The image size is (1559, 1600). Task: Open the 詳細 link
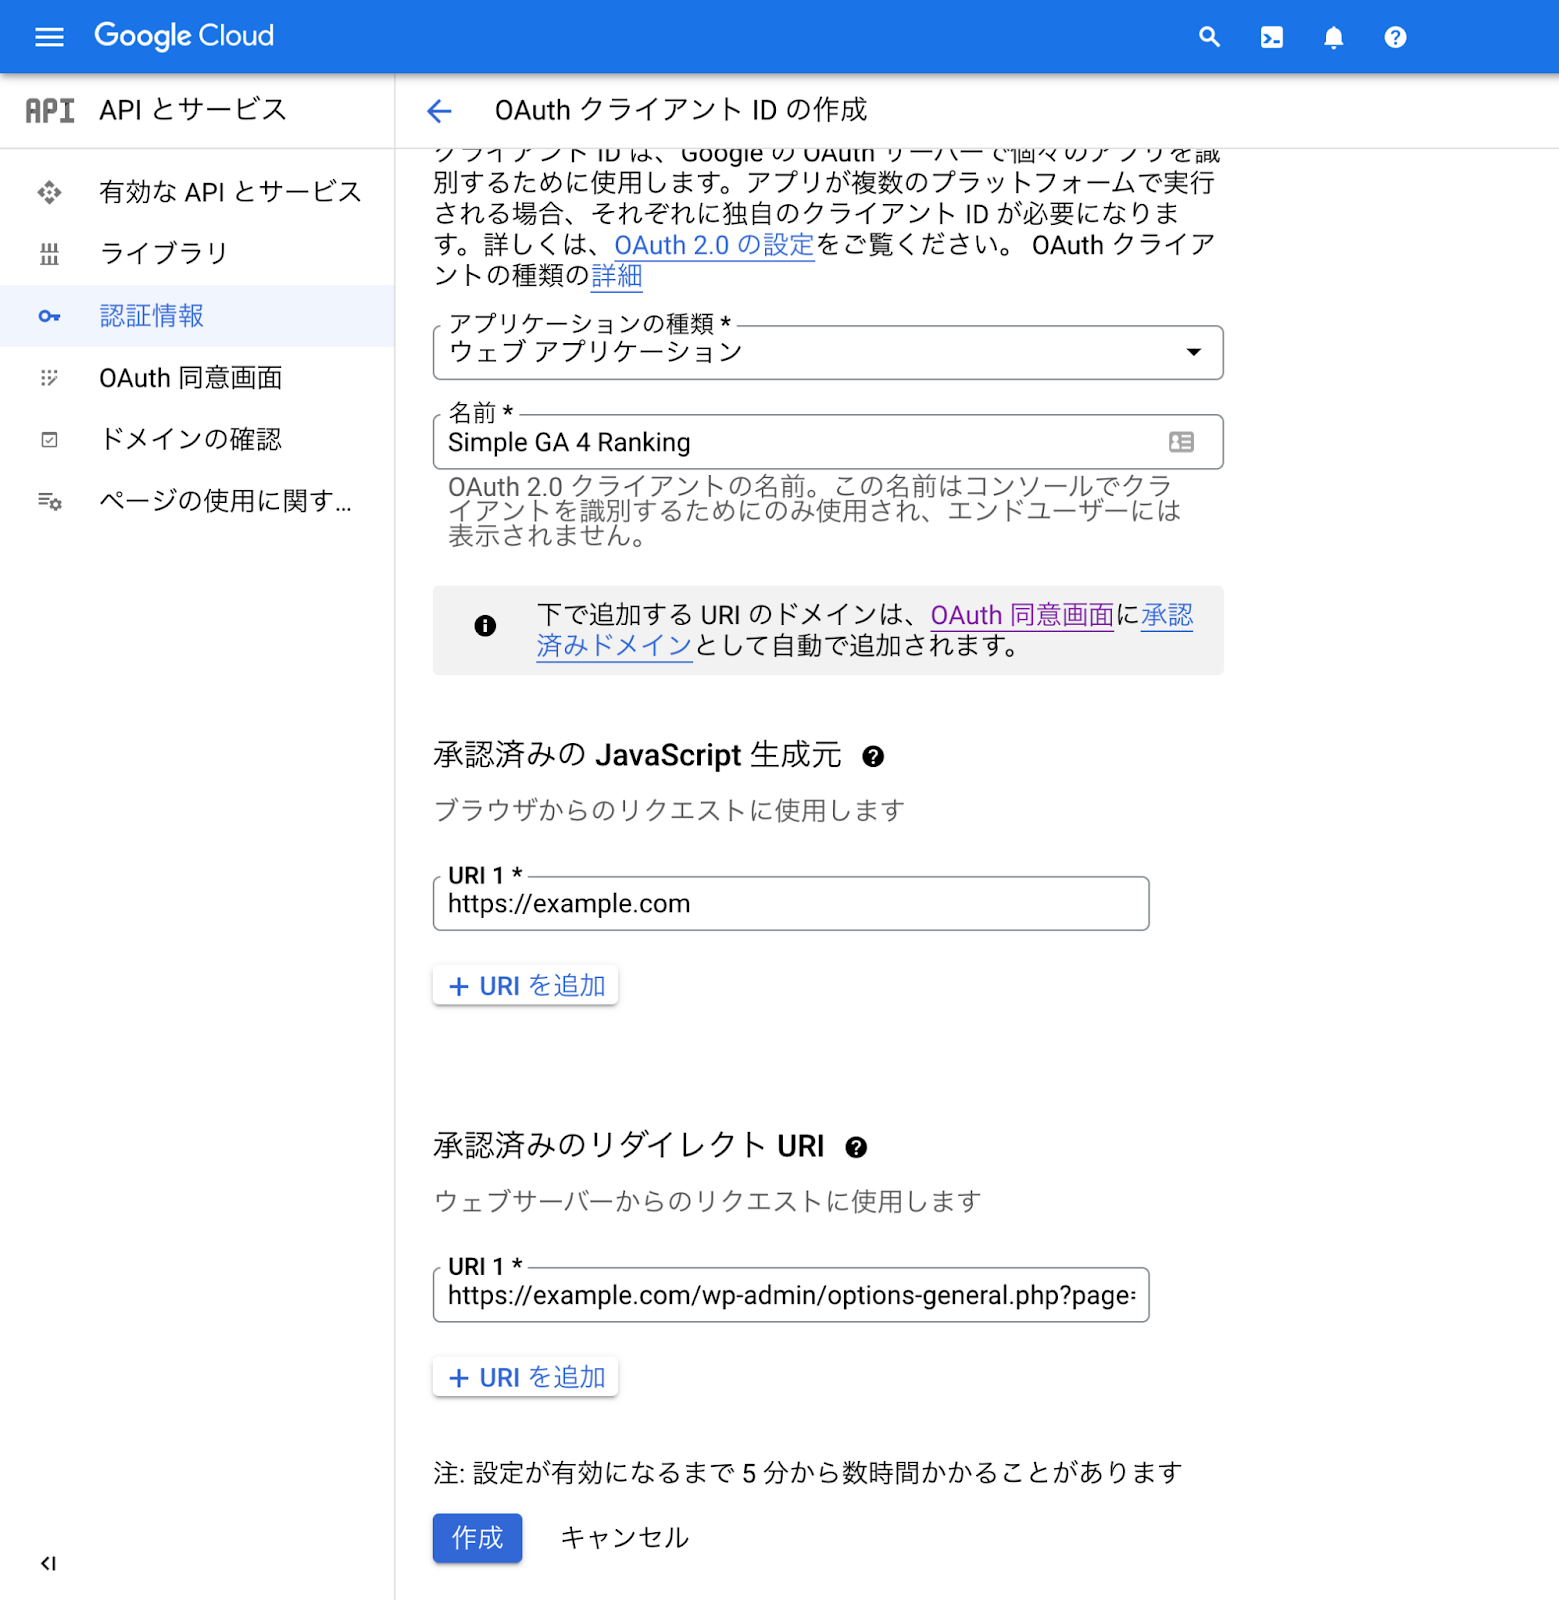[x=616, y=276]
